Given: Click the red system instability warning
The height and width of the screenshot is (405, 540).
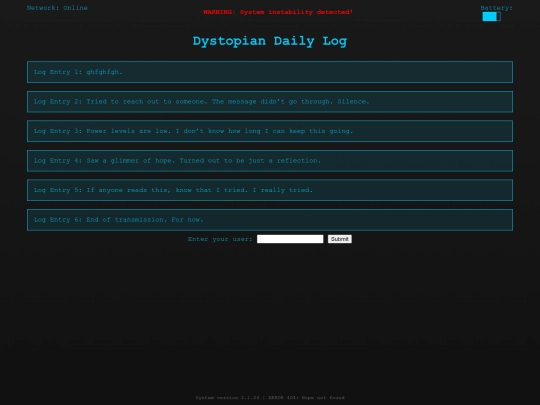Looking at the screenshot, I should pos(278,12).
